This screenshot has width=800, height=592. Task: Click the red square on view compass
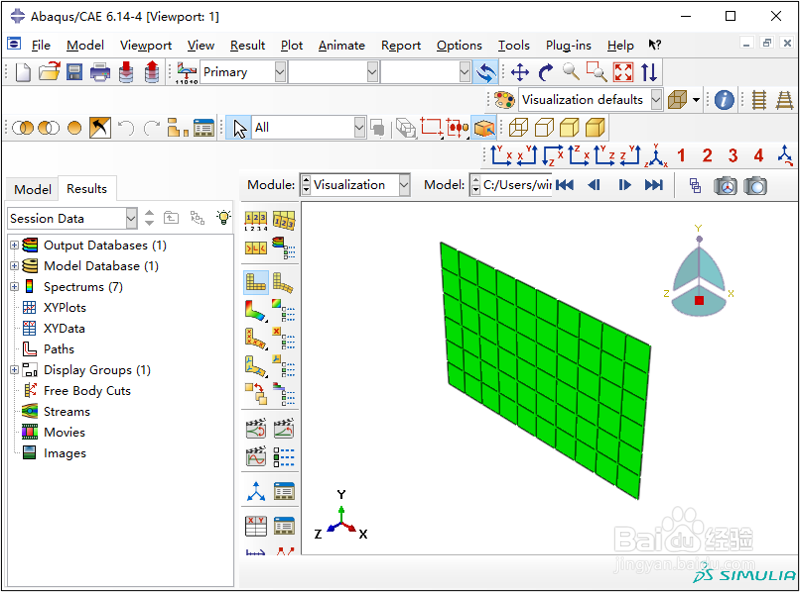coord(699,301)
